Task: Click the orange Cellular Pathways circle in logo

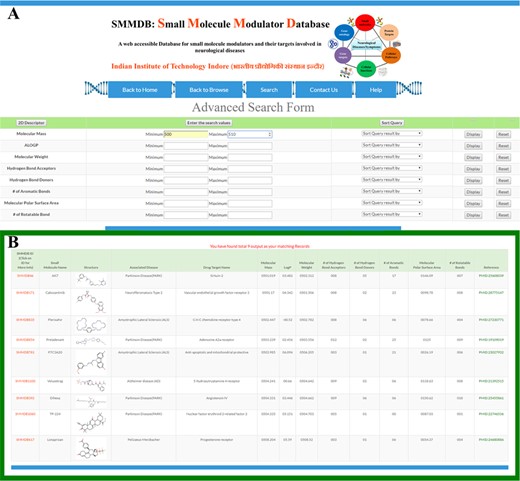Action: coord(391,55)
